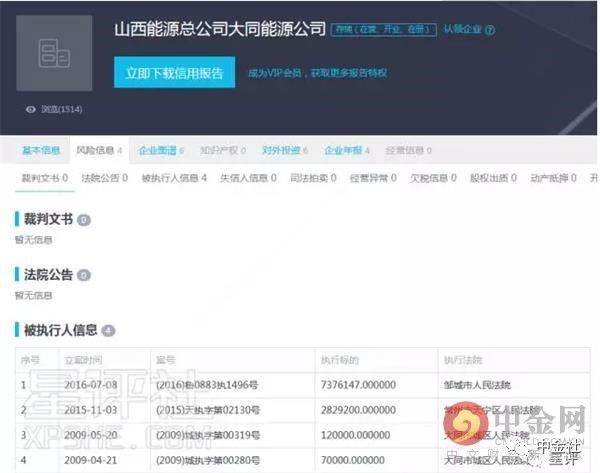Select the 动产抵押 sub-tab
The image size is (600, 473).
(x=553, y=178)
